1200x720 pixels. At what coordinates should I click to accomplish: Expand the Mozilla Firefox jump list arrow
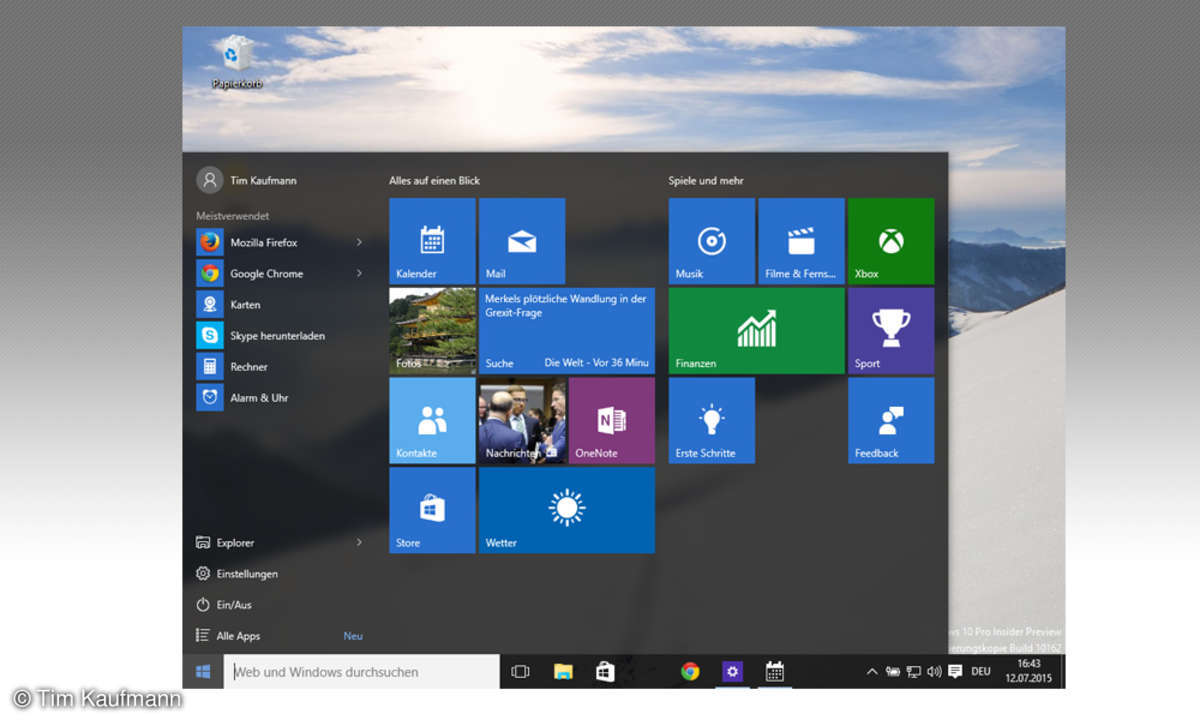click(x=359, y=242)
